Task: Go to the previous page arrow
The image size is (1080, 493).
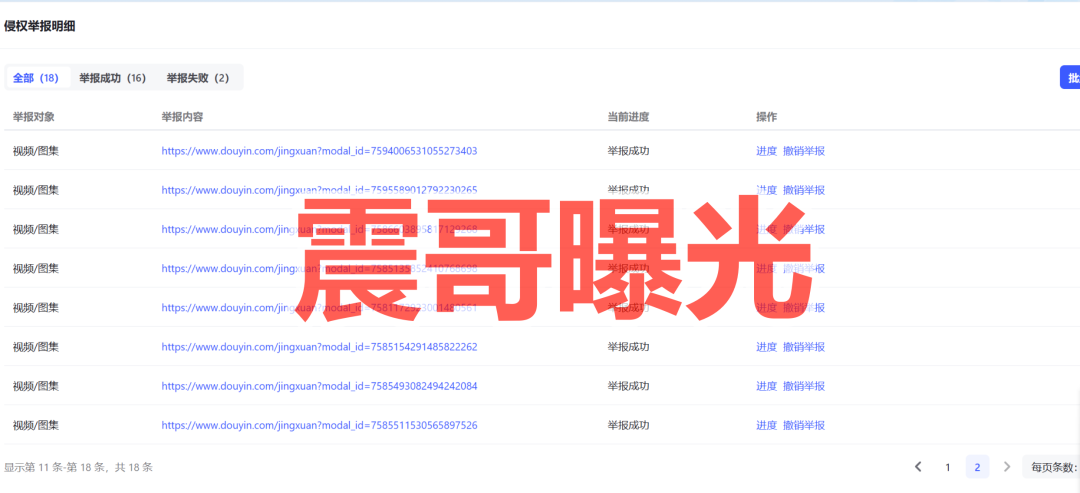Action: 918,467
